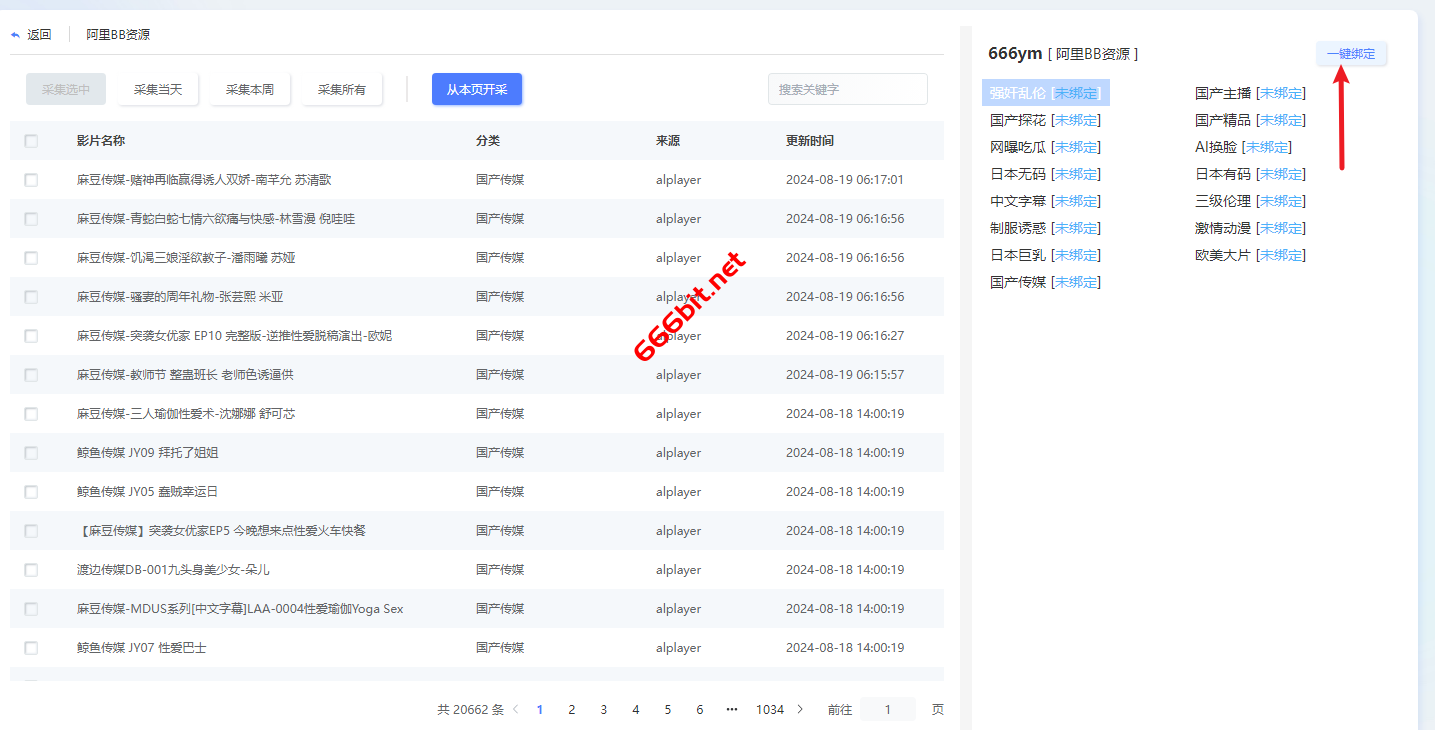1435x730 pixels.
Task: Click the 采集所有 collection button
Action: pyautogui.click(x=341, y=88)
